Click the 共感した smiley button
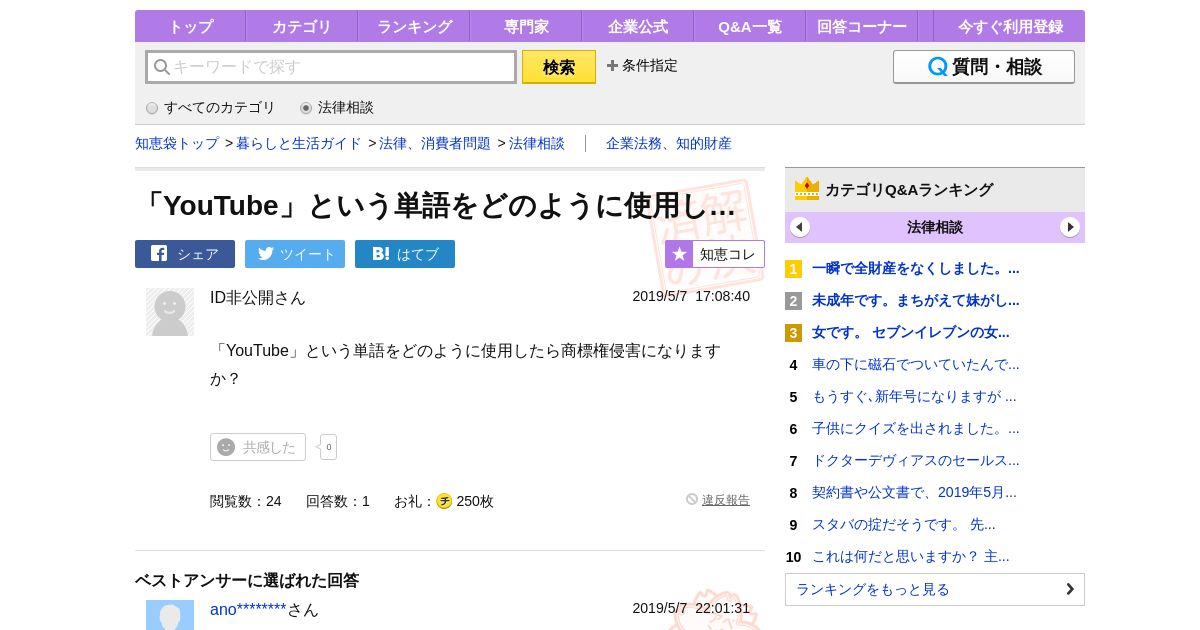 coord(258,447)
